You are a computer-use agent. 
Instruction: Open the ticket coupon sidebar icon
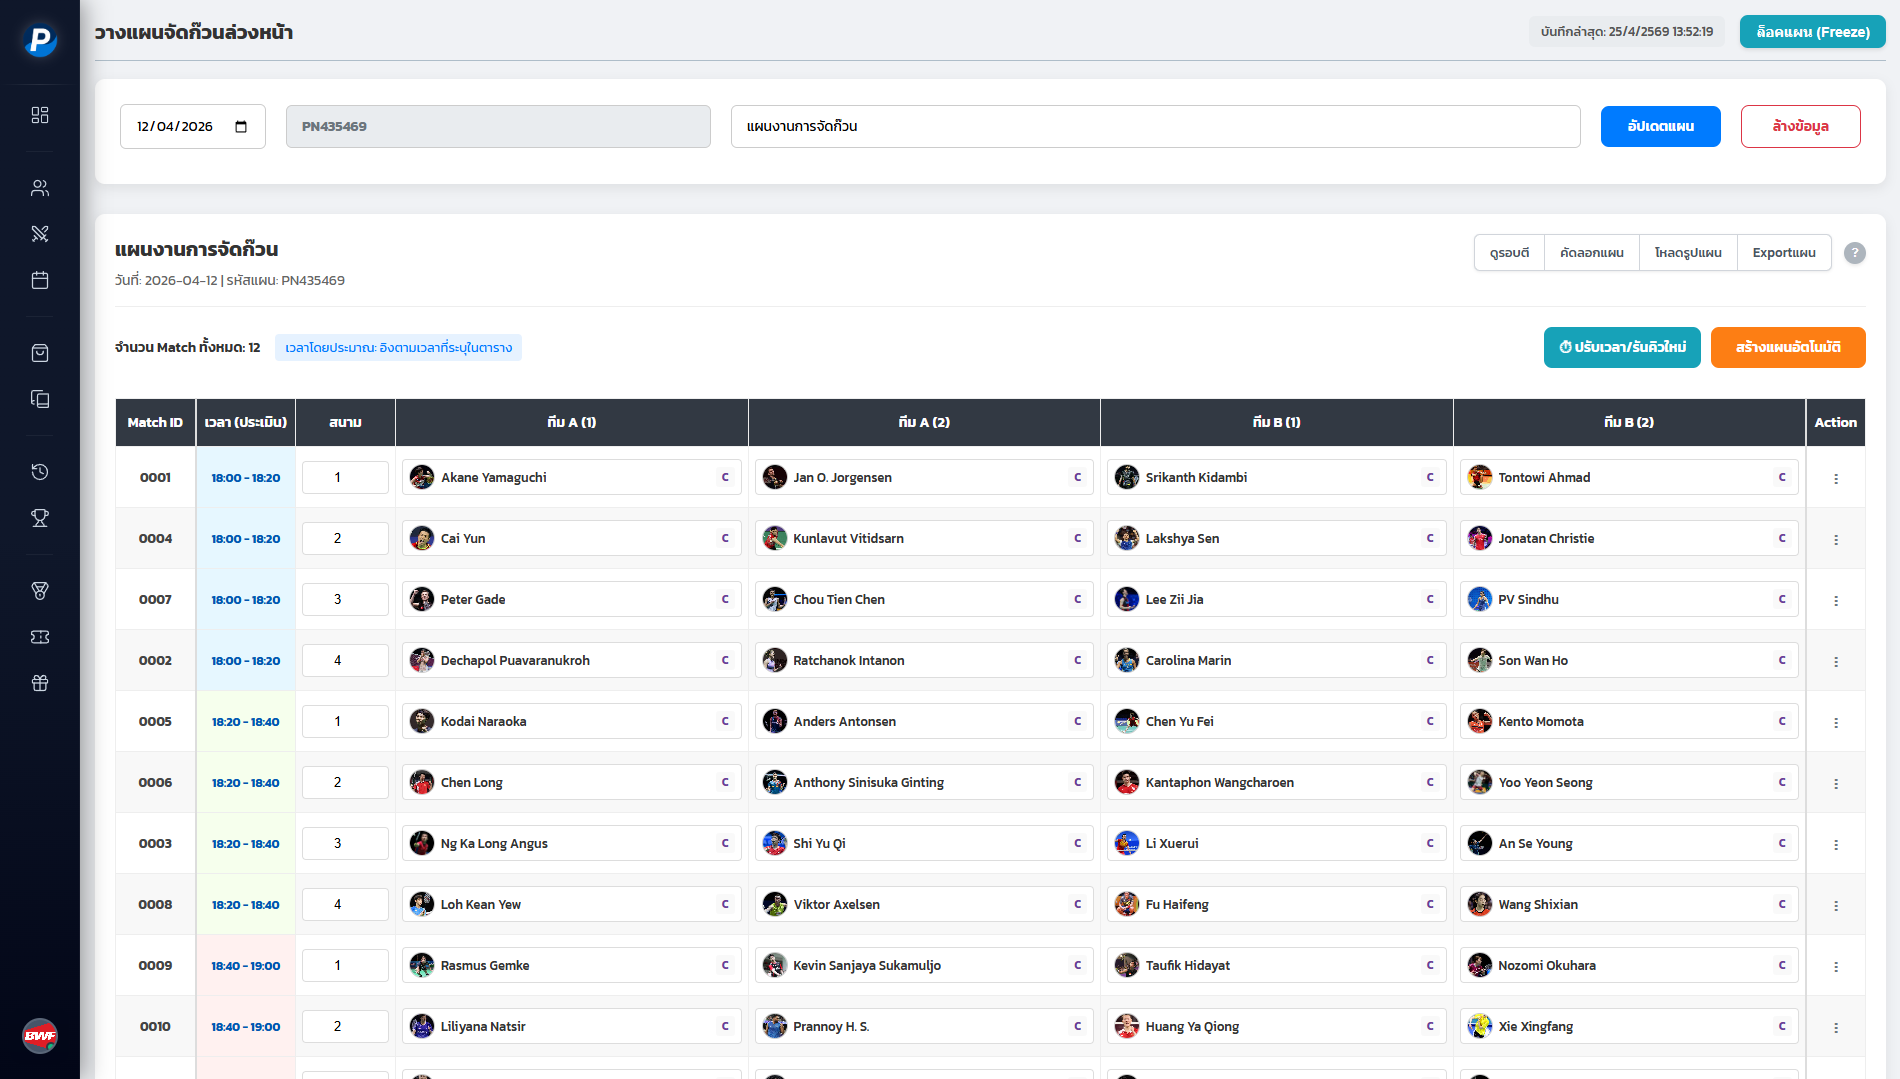tap(40, 637)
